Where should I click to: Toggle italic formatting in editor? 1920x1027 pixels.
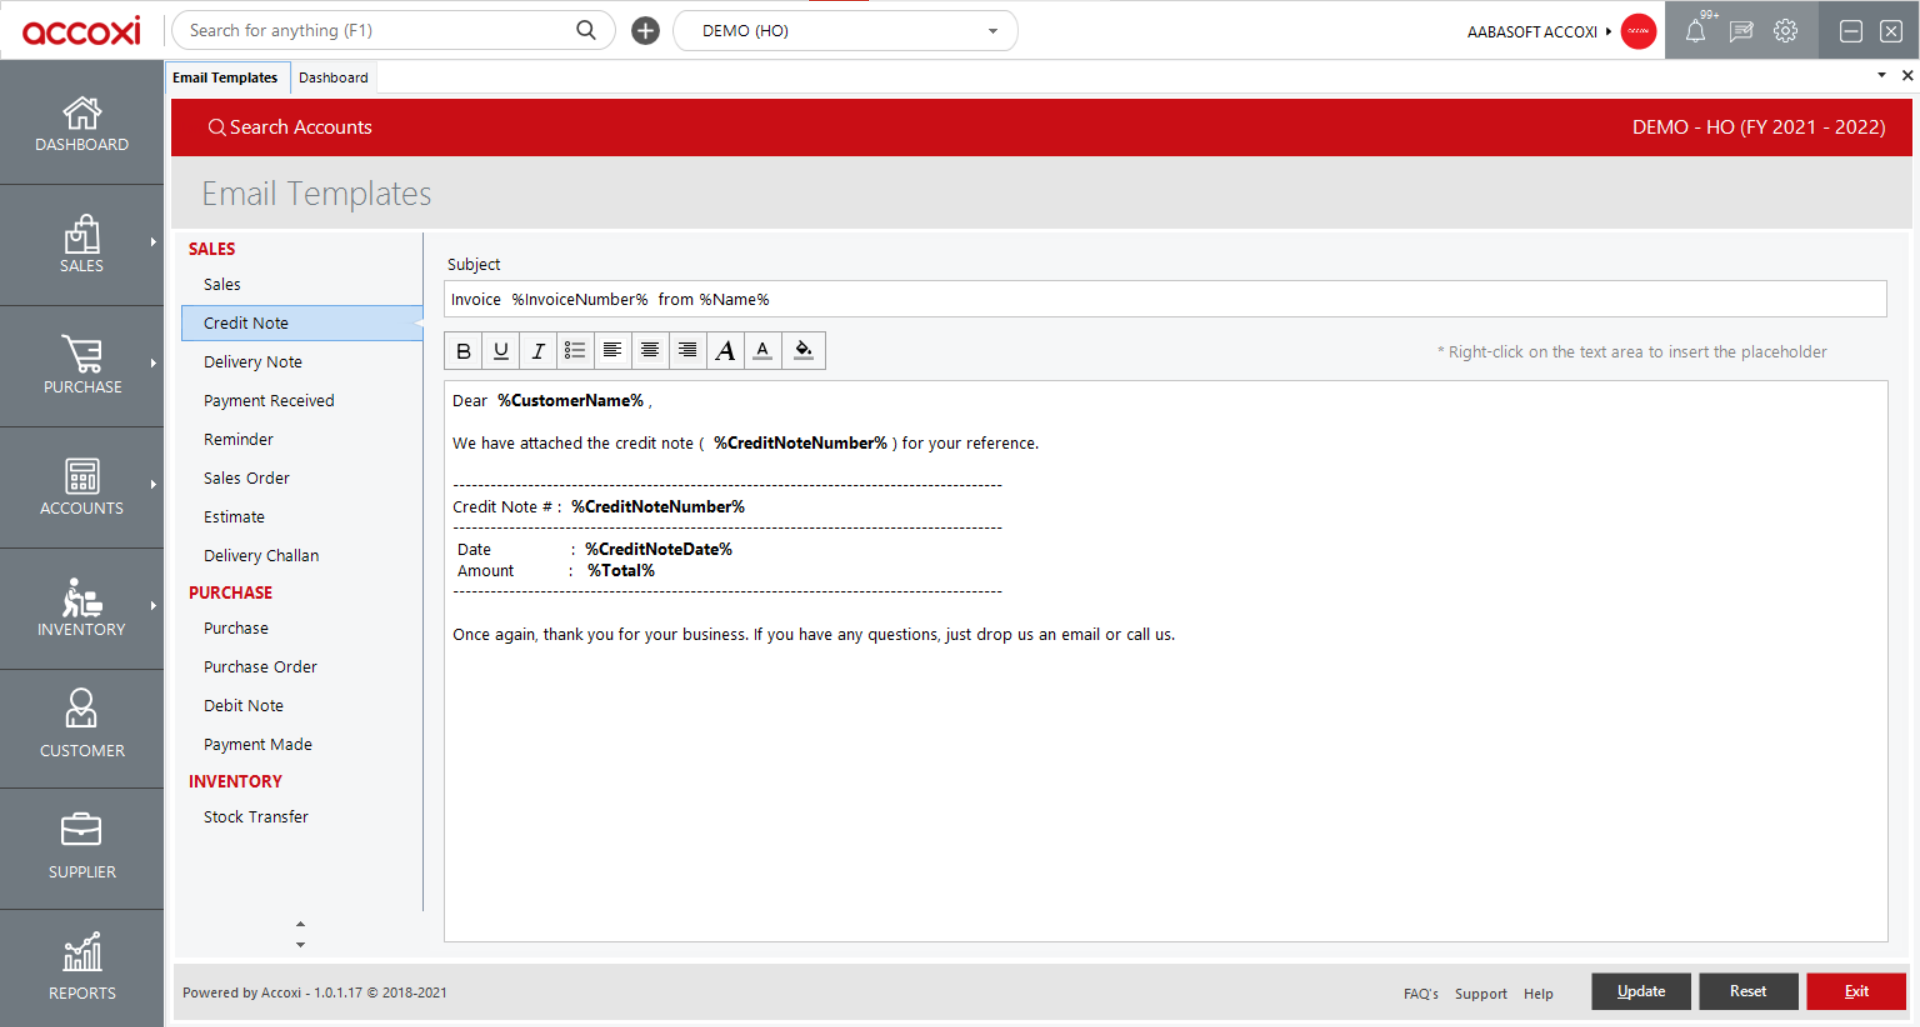538,350
